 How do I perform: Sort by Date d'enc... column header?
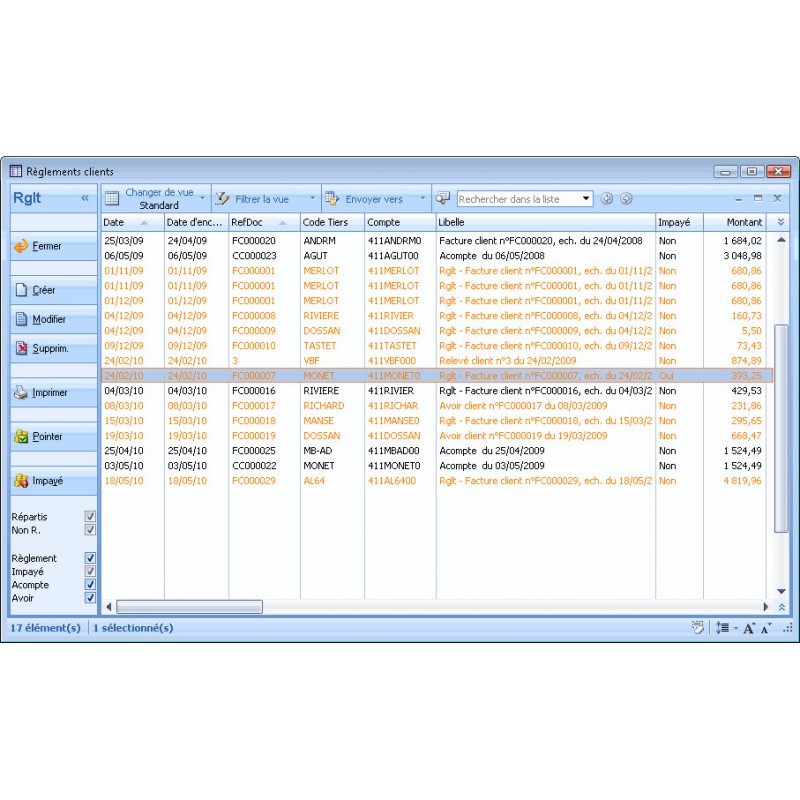coord(196,222)
